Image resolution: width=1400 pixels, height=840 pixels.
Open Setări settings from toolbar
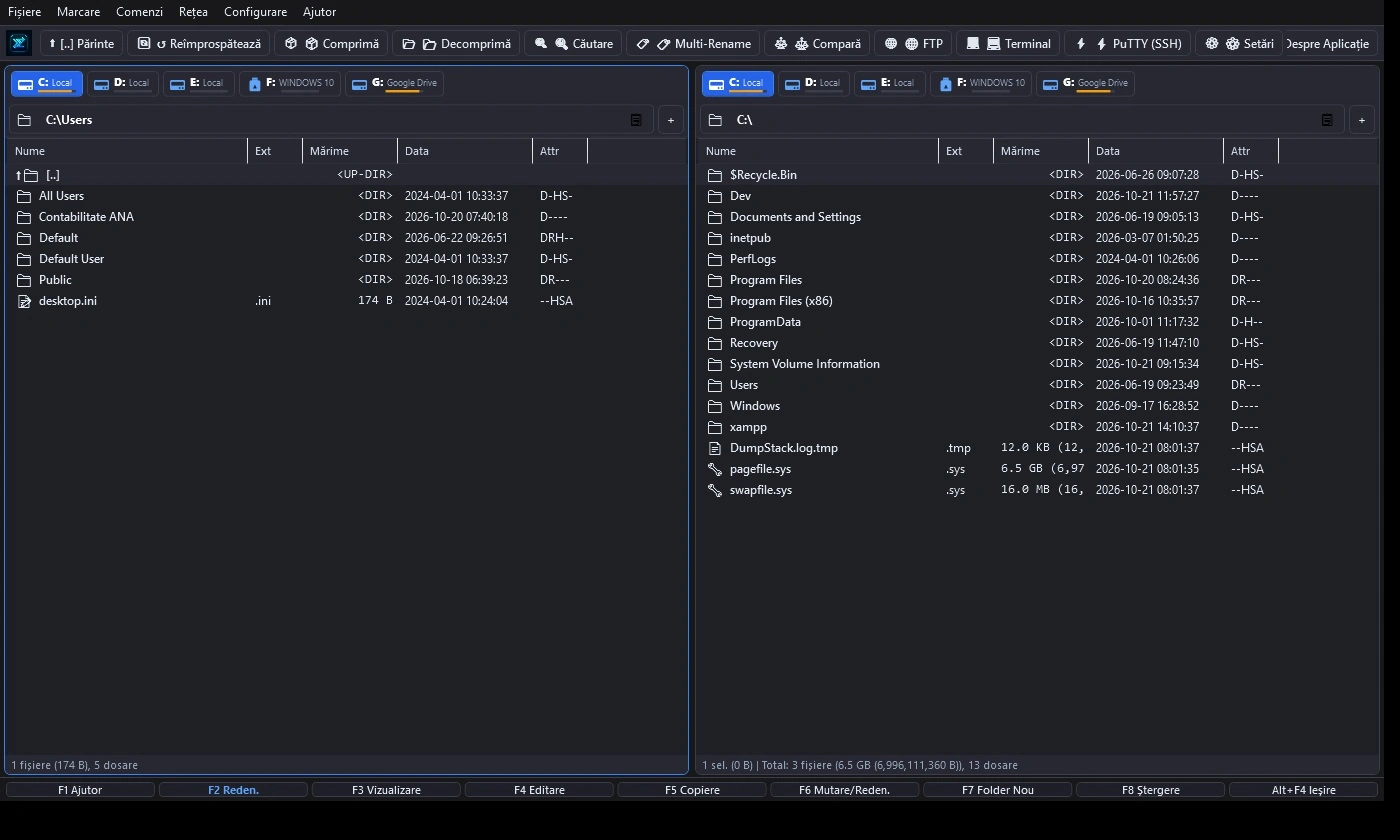1239,43
